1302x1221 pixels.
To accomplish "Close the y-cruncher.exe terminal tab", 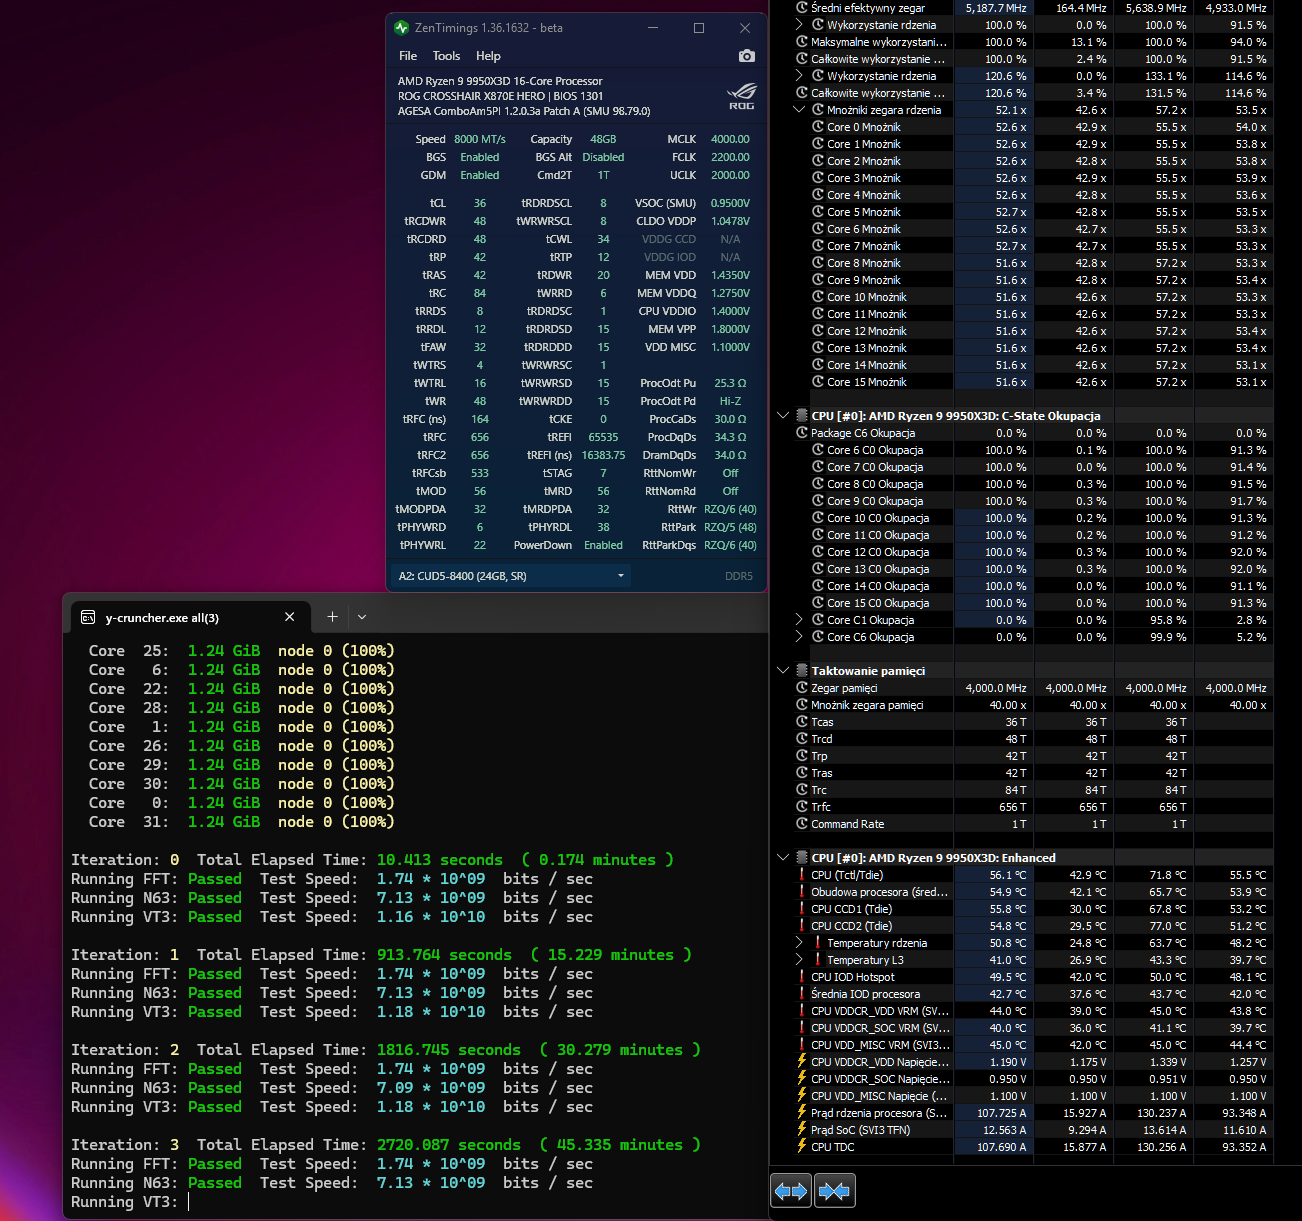I will point(289,617).
